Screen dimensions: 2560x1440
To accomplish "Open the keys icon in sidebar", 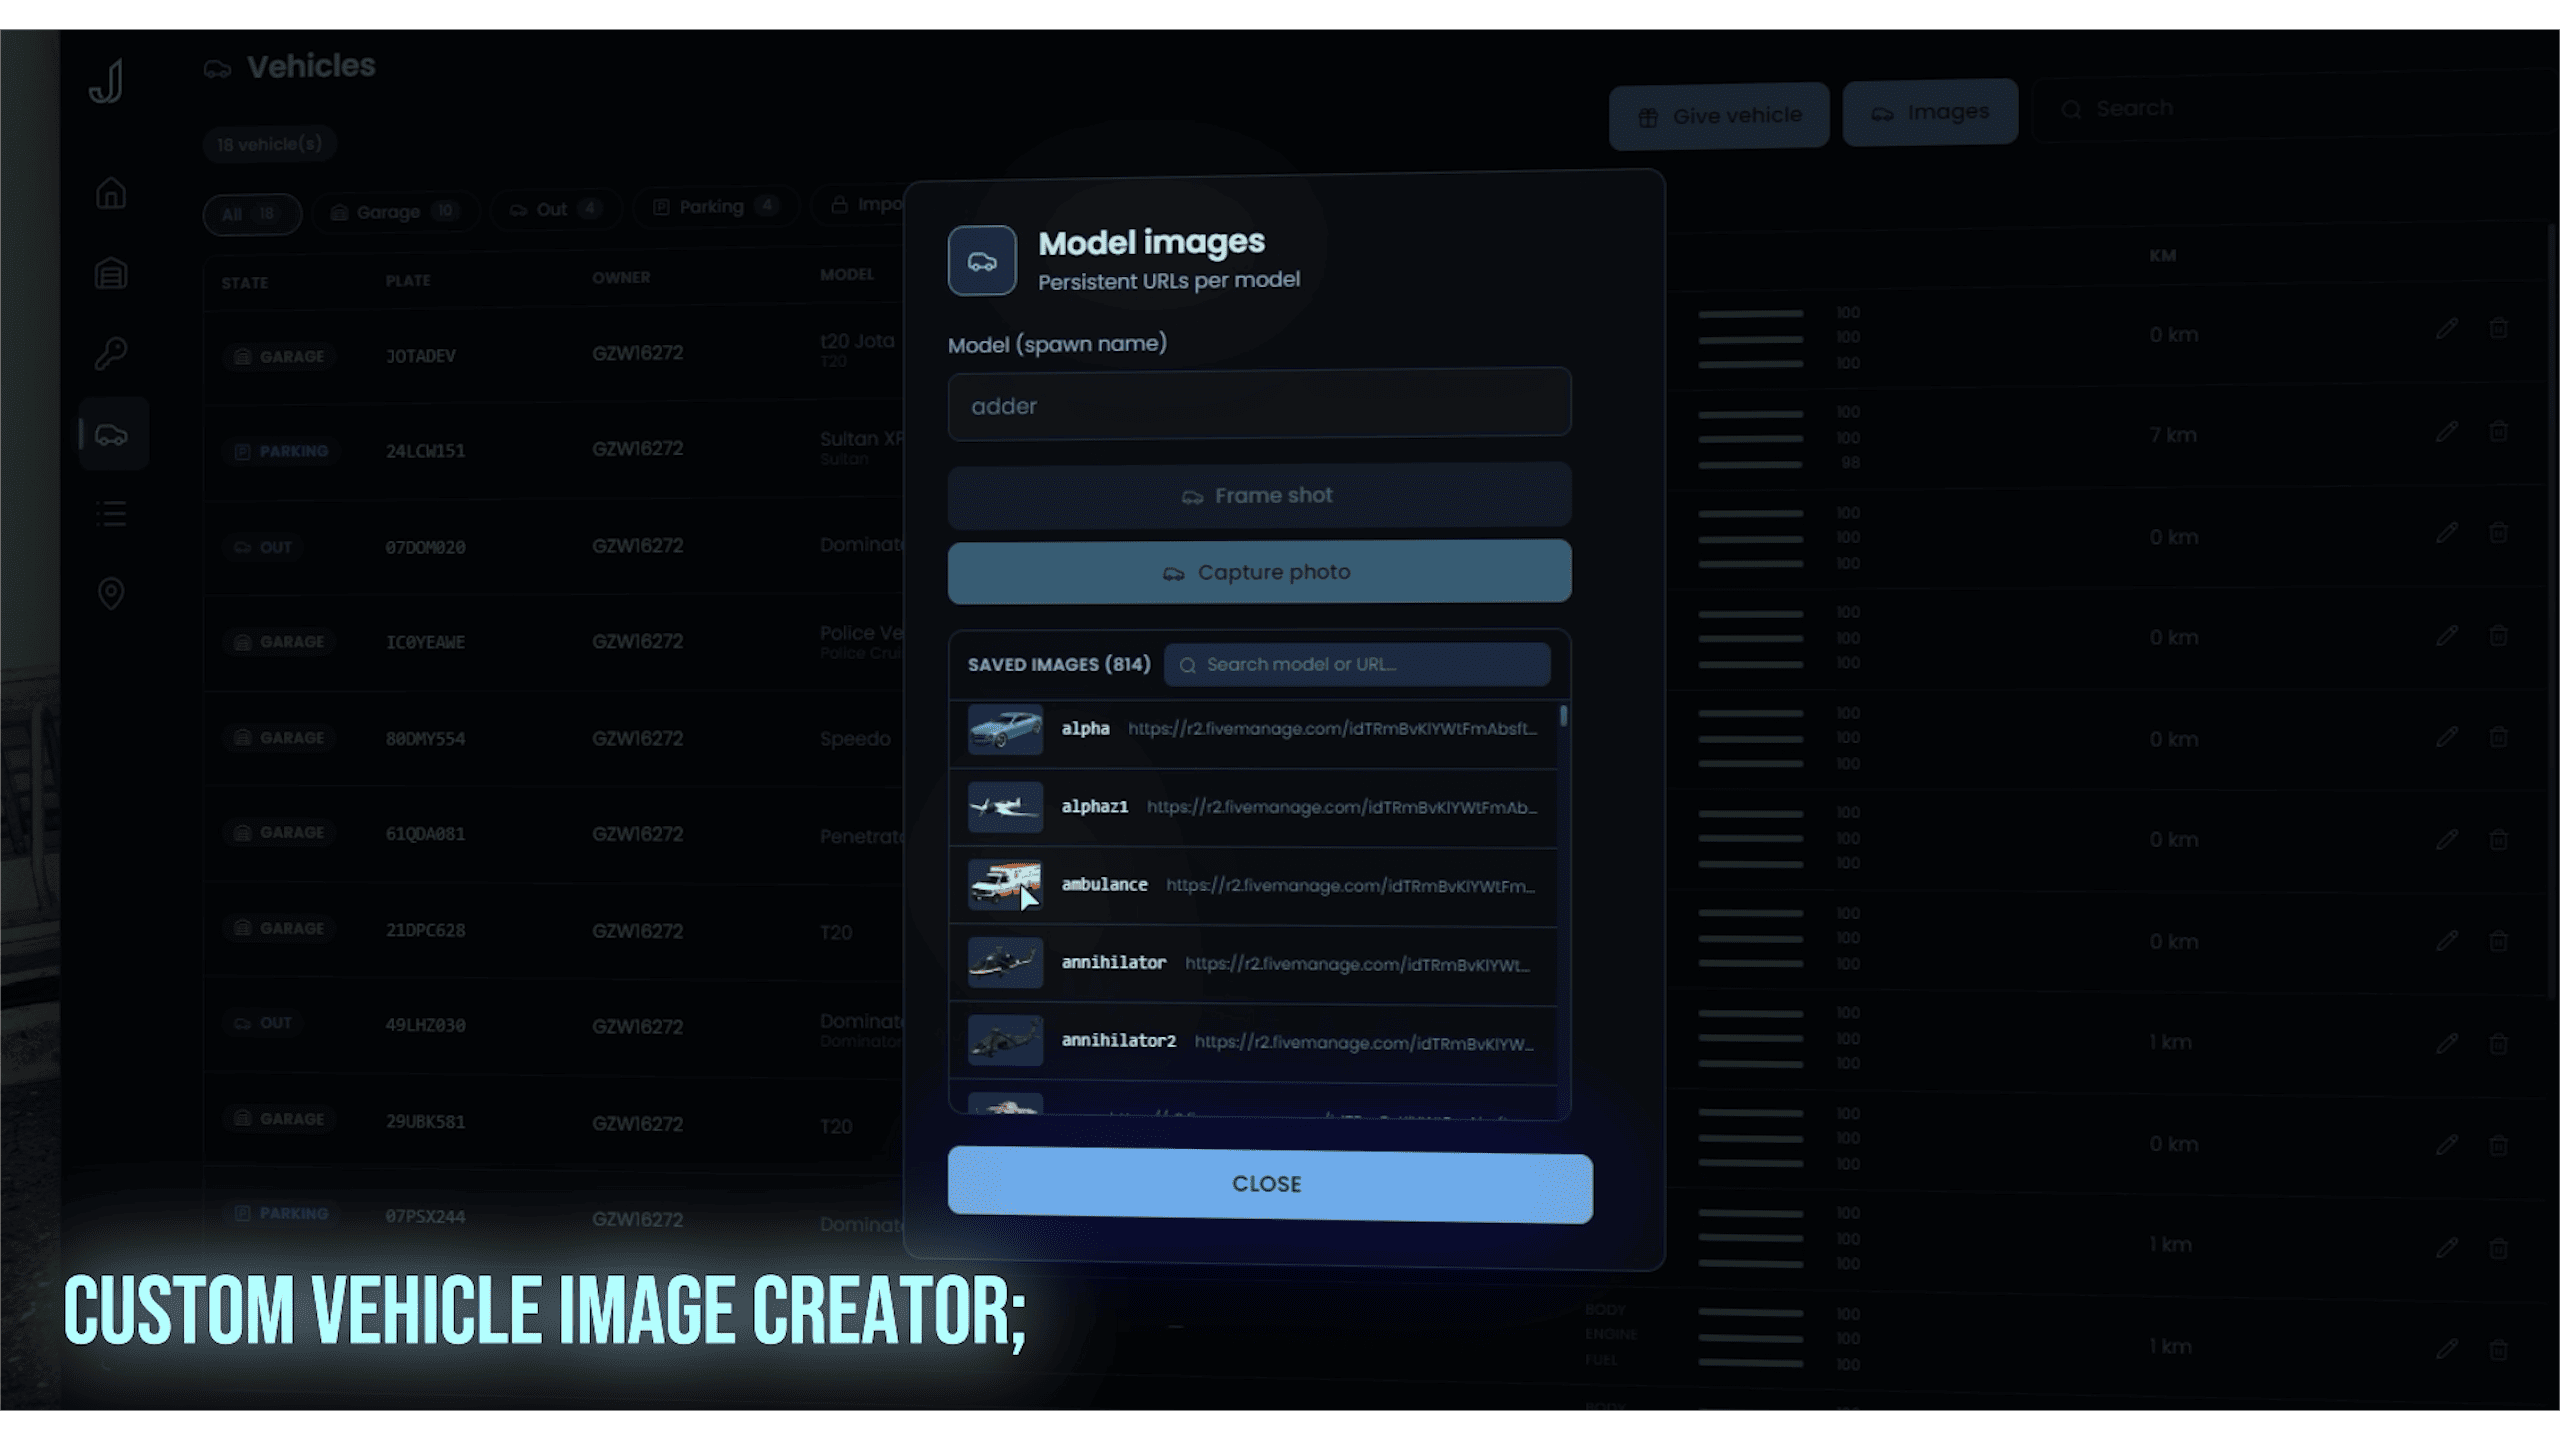I will tap(111, 353).
